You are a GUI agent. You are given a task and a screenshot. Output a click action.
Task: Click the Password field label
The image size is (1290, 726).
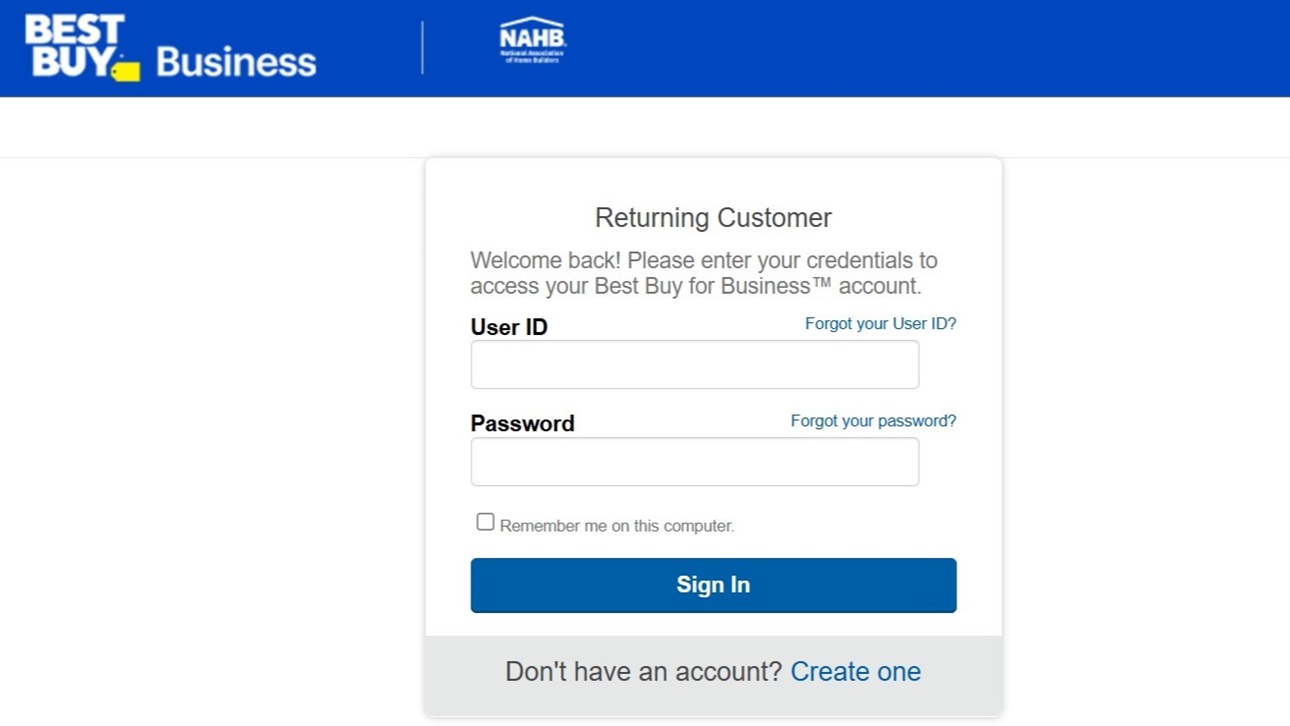coord(523,424)
